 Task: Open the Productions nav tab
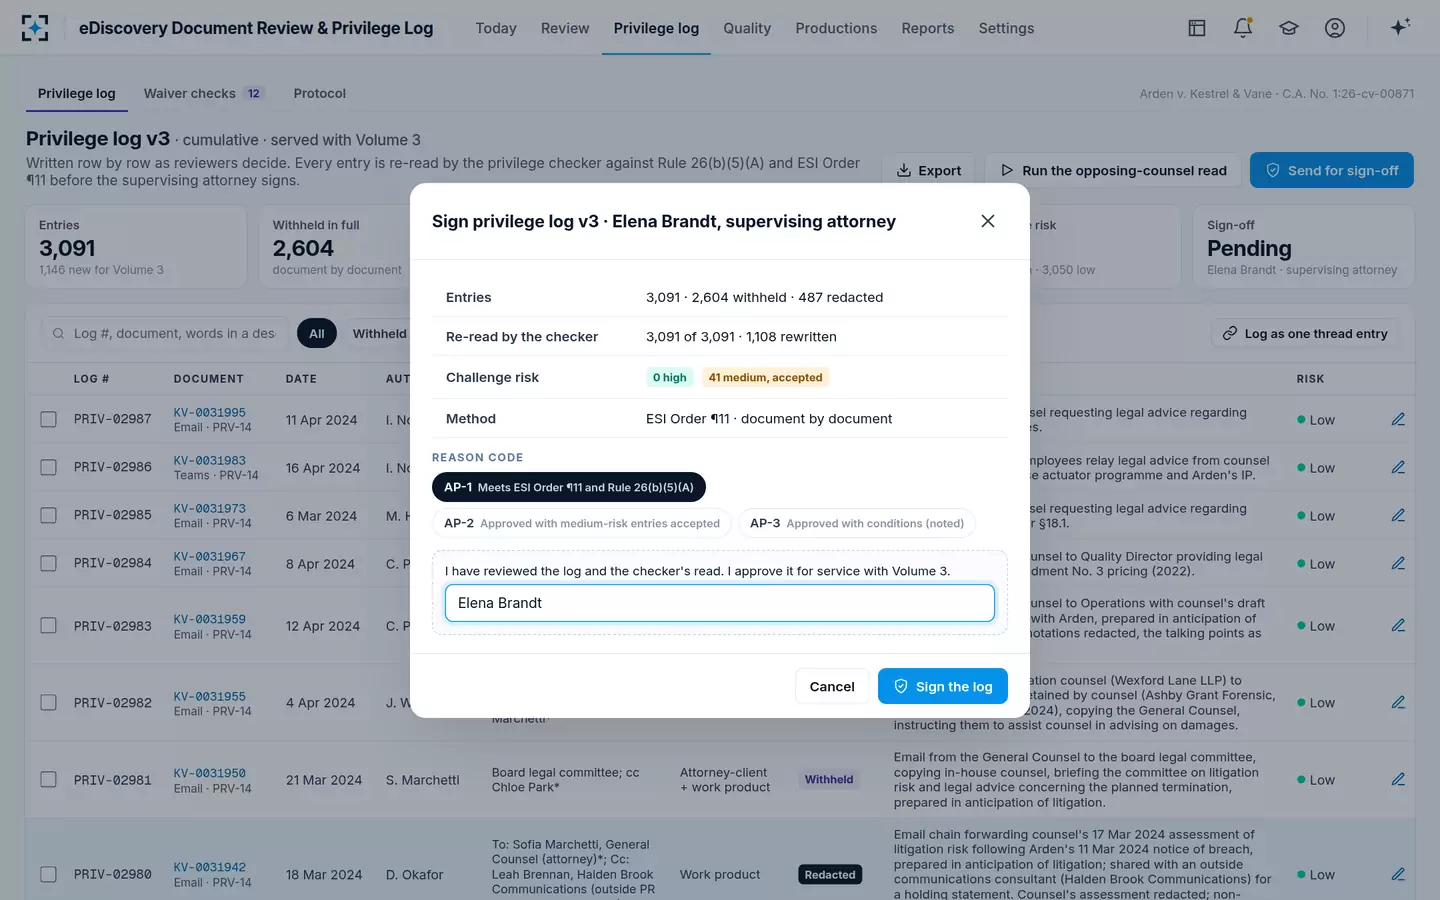coord(836,28)
